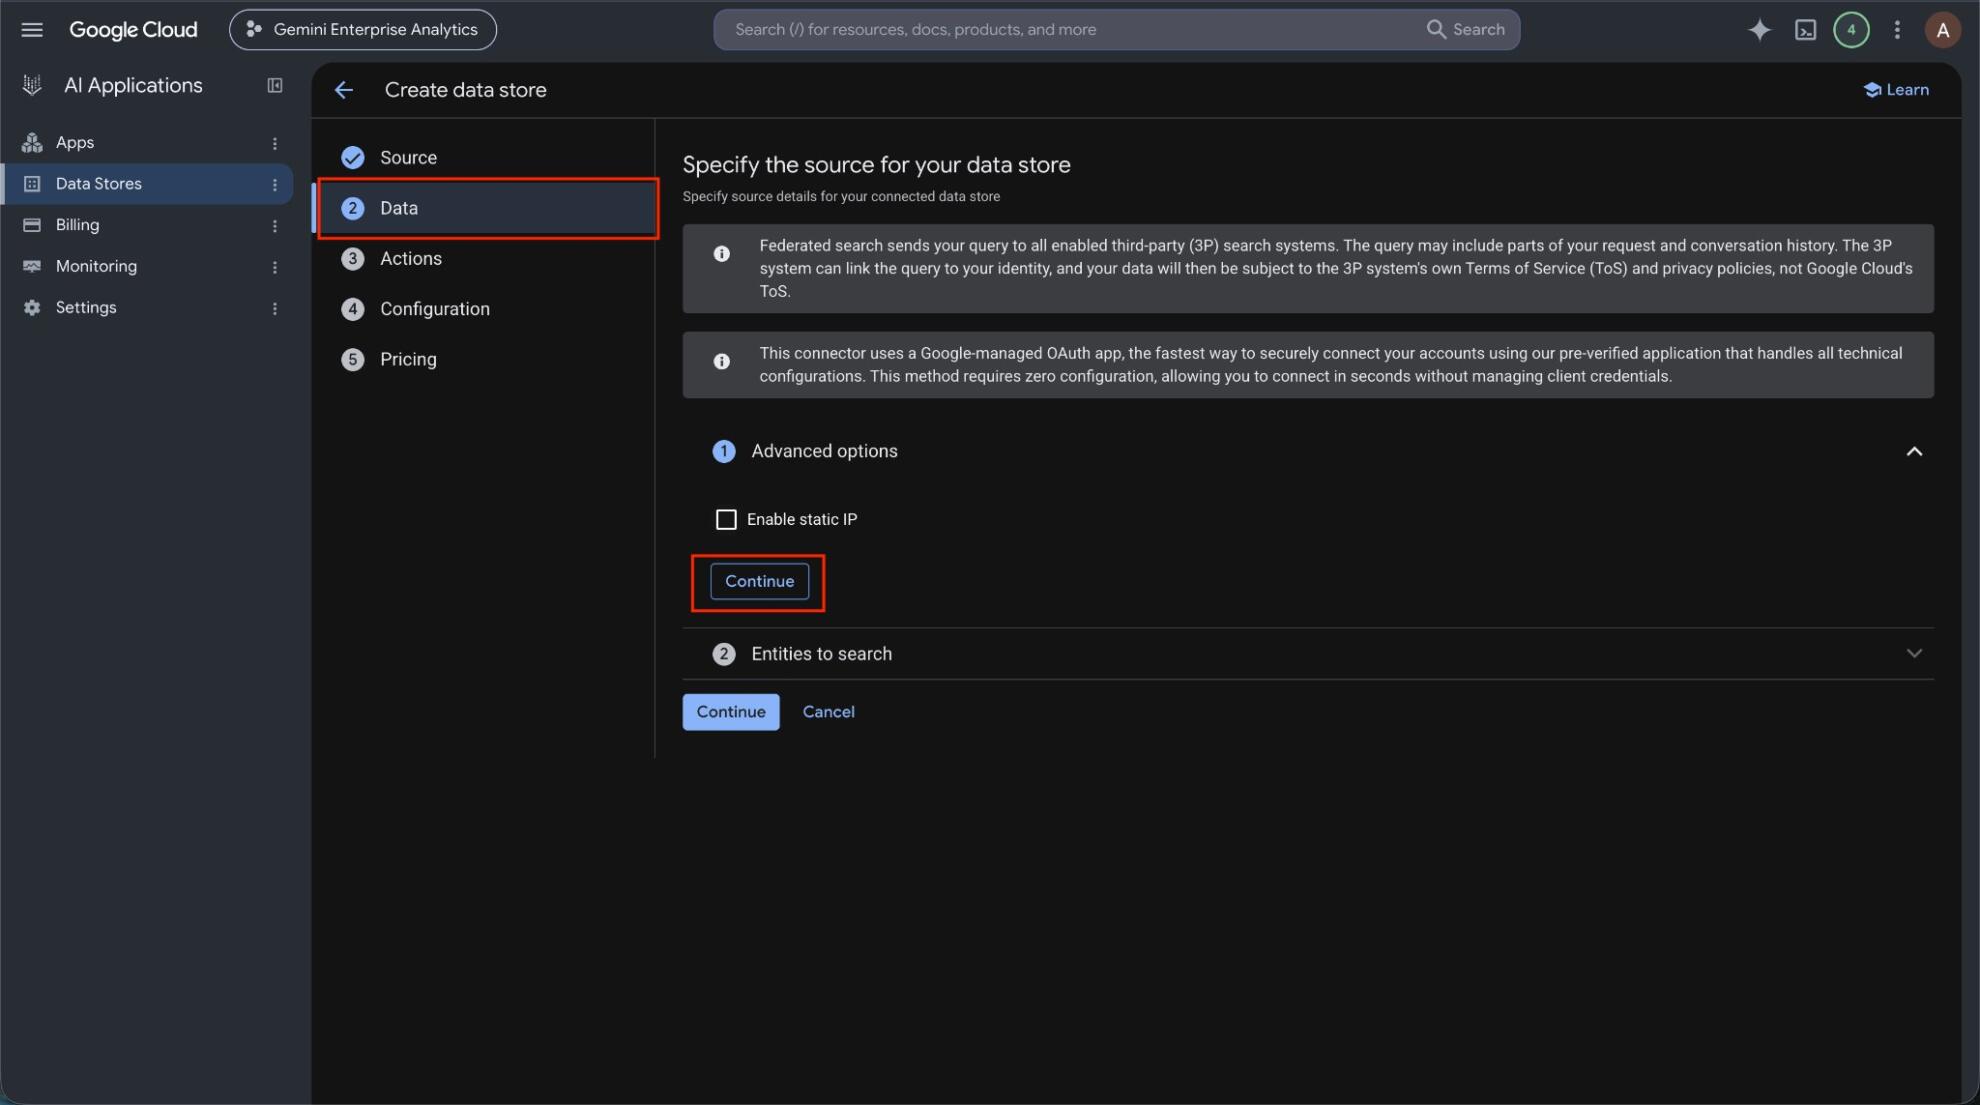Open the top bar vertical dots menu
The image size is (1980, 1105).
pos(1897,30)
